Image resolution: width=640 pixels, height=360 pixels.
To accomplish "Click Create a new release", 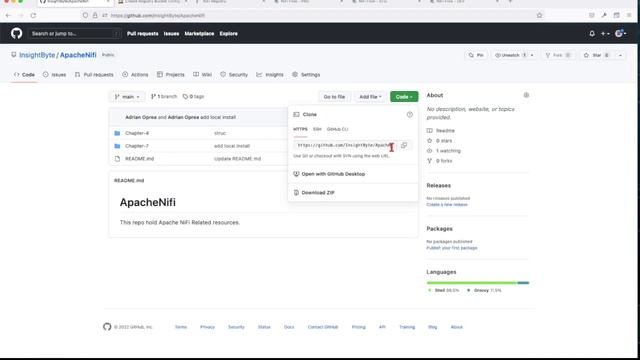I will pos(447,204).
